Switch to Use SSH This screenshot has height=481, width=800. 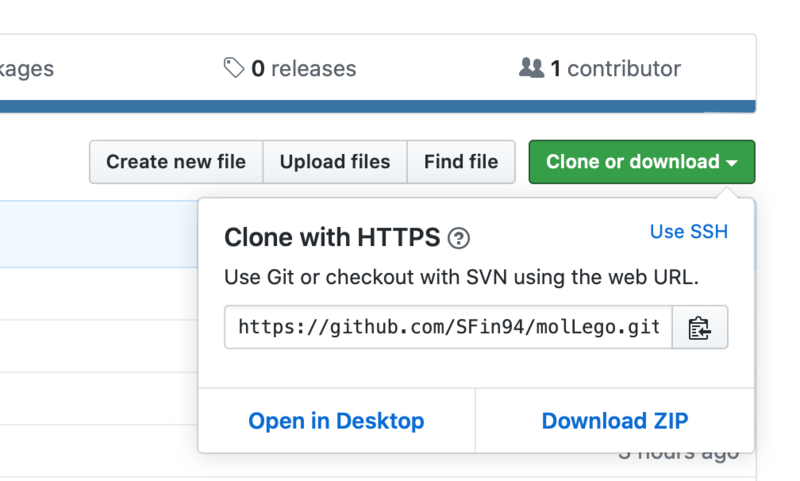point(688,232)
